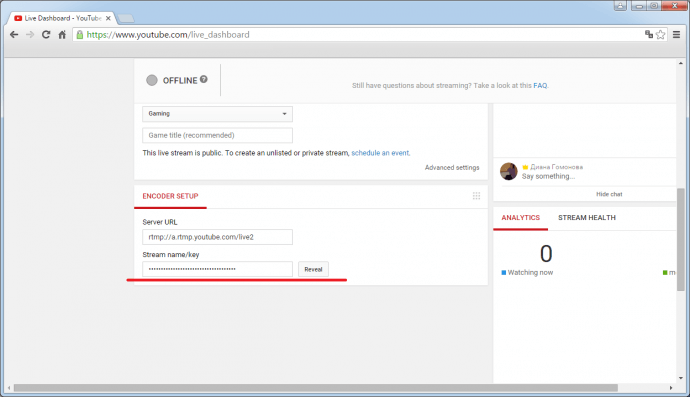Click the OFFLINE status indicator circle

point(152,80)
